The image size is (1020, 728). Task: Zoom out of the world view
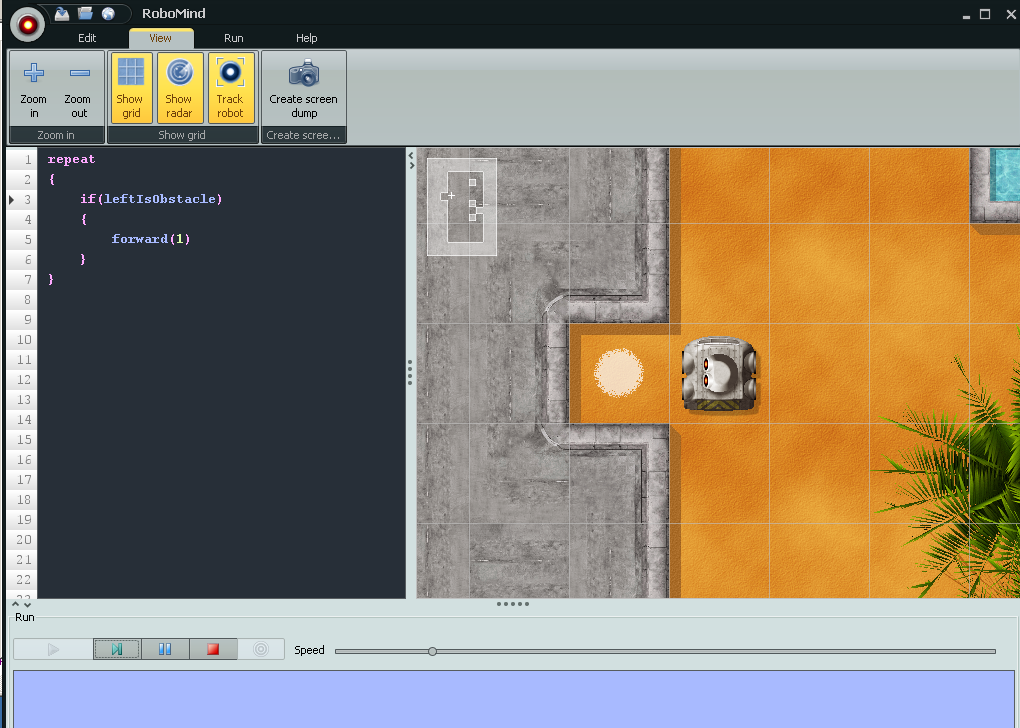(78, 88)
